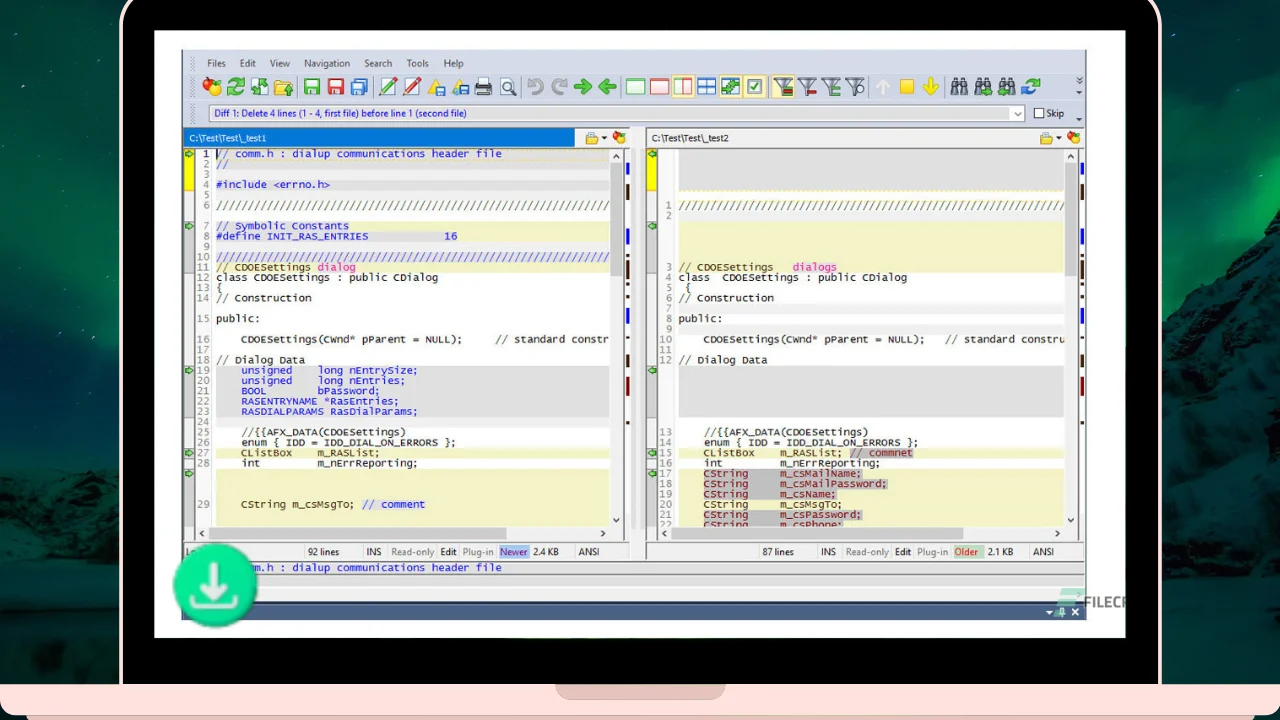
Task: Click the blue Save Both disks icon
Action: click(x=359, y=87)
